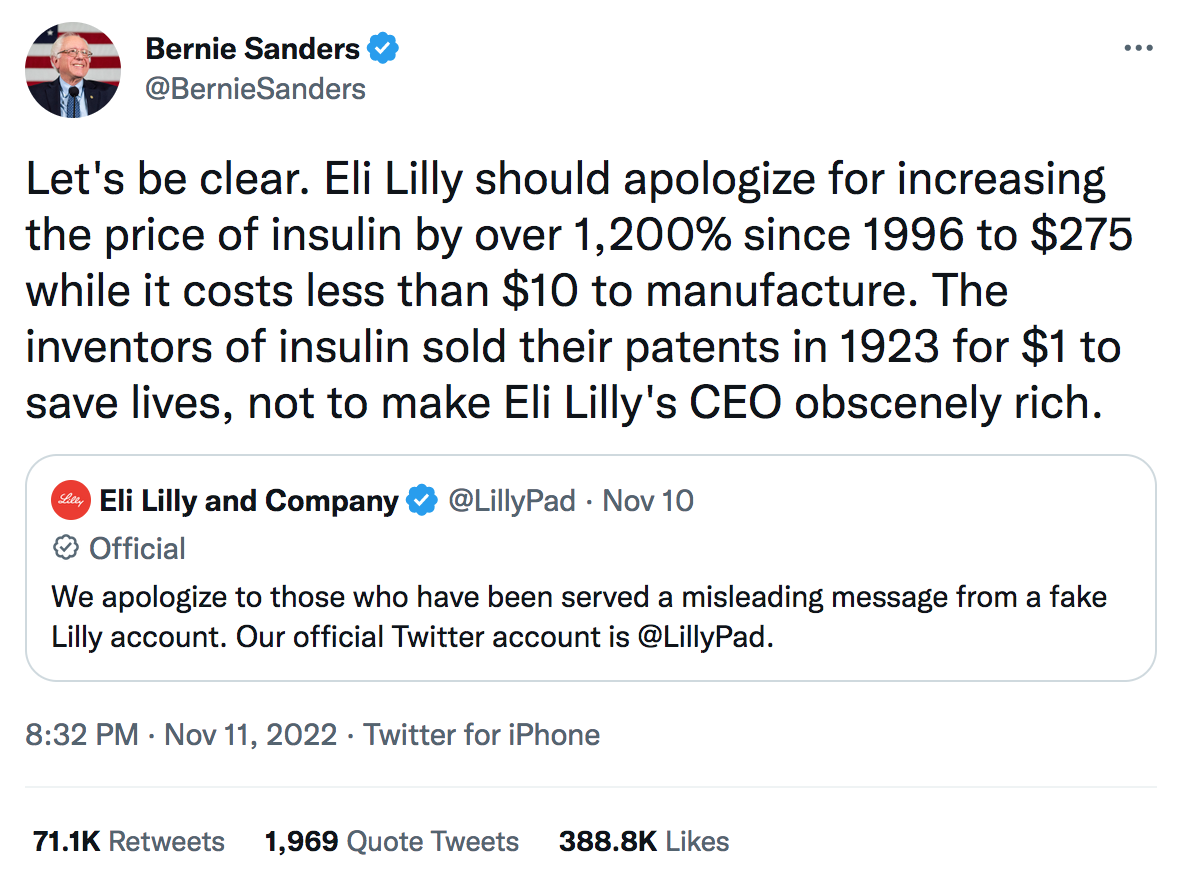Open the three-dot more options menu
The height and width of the screenshot is (886, 1178).
(x=1138, y=48)
